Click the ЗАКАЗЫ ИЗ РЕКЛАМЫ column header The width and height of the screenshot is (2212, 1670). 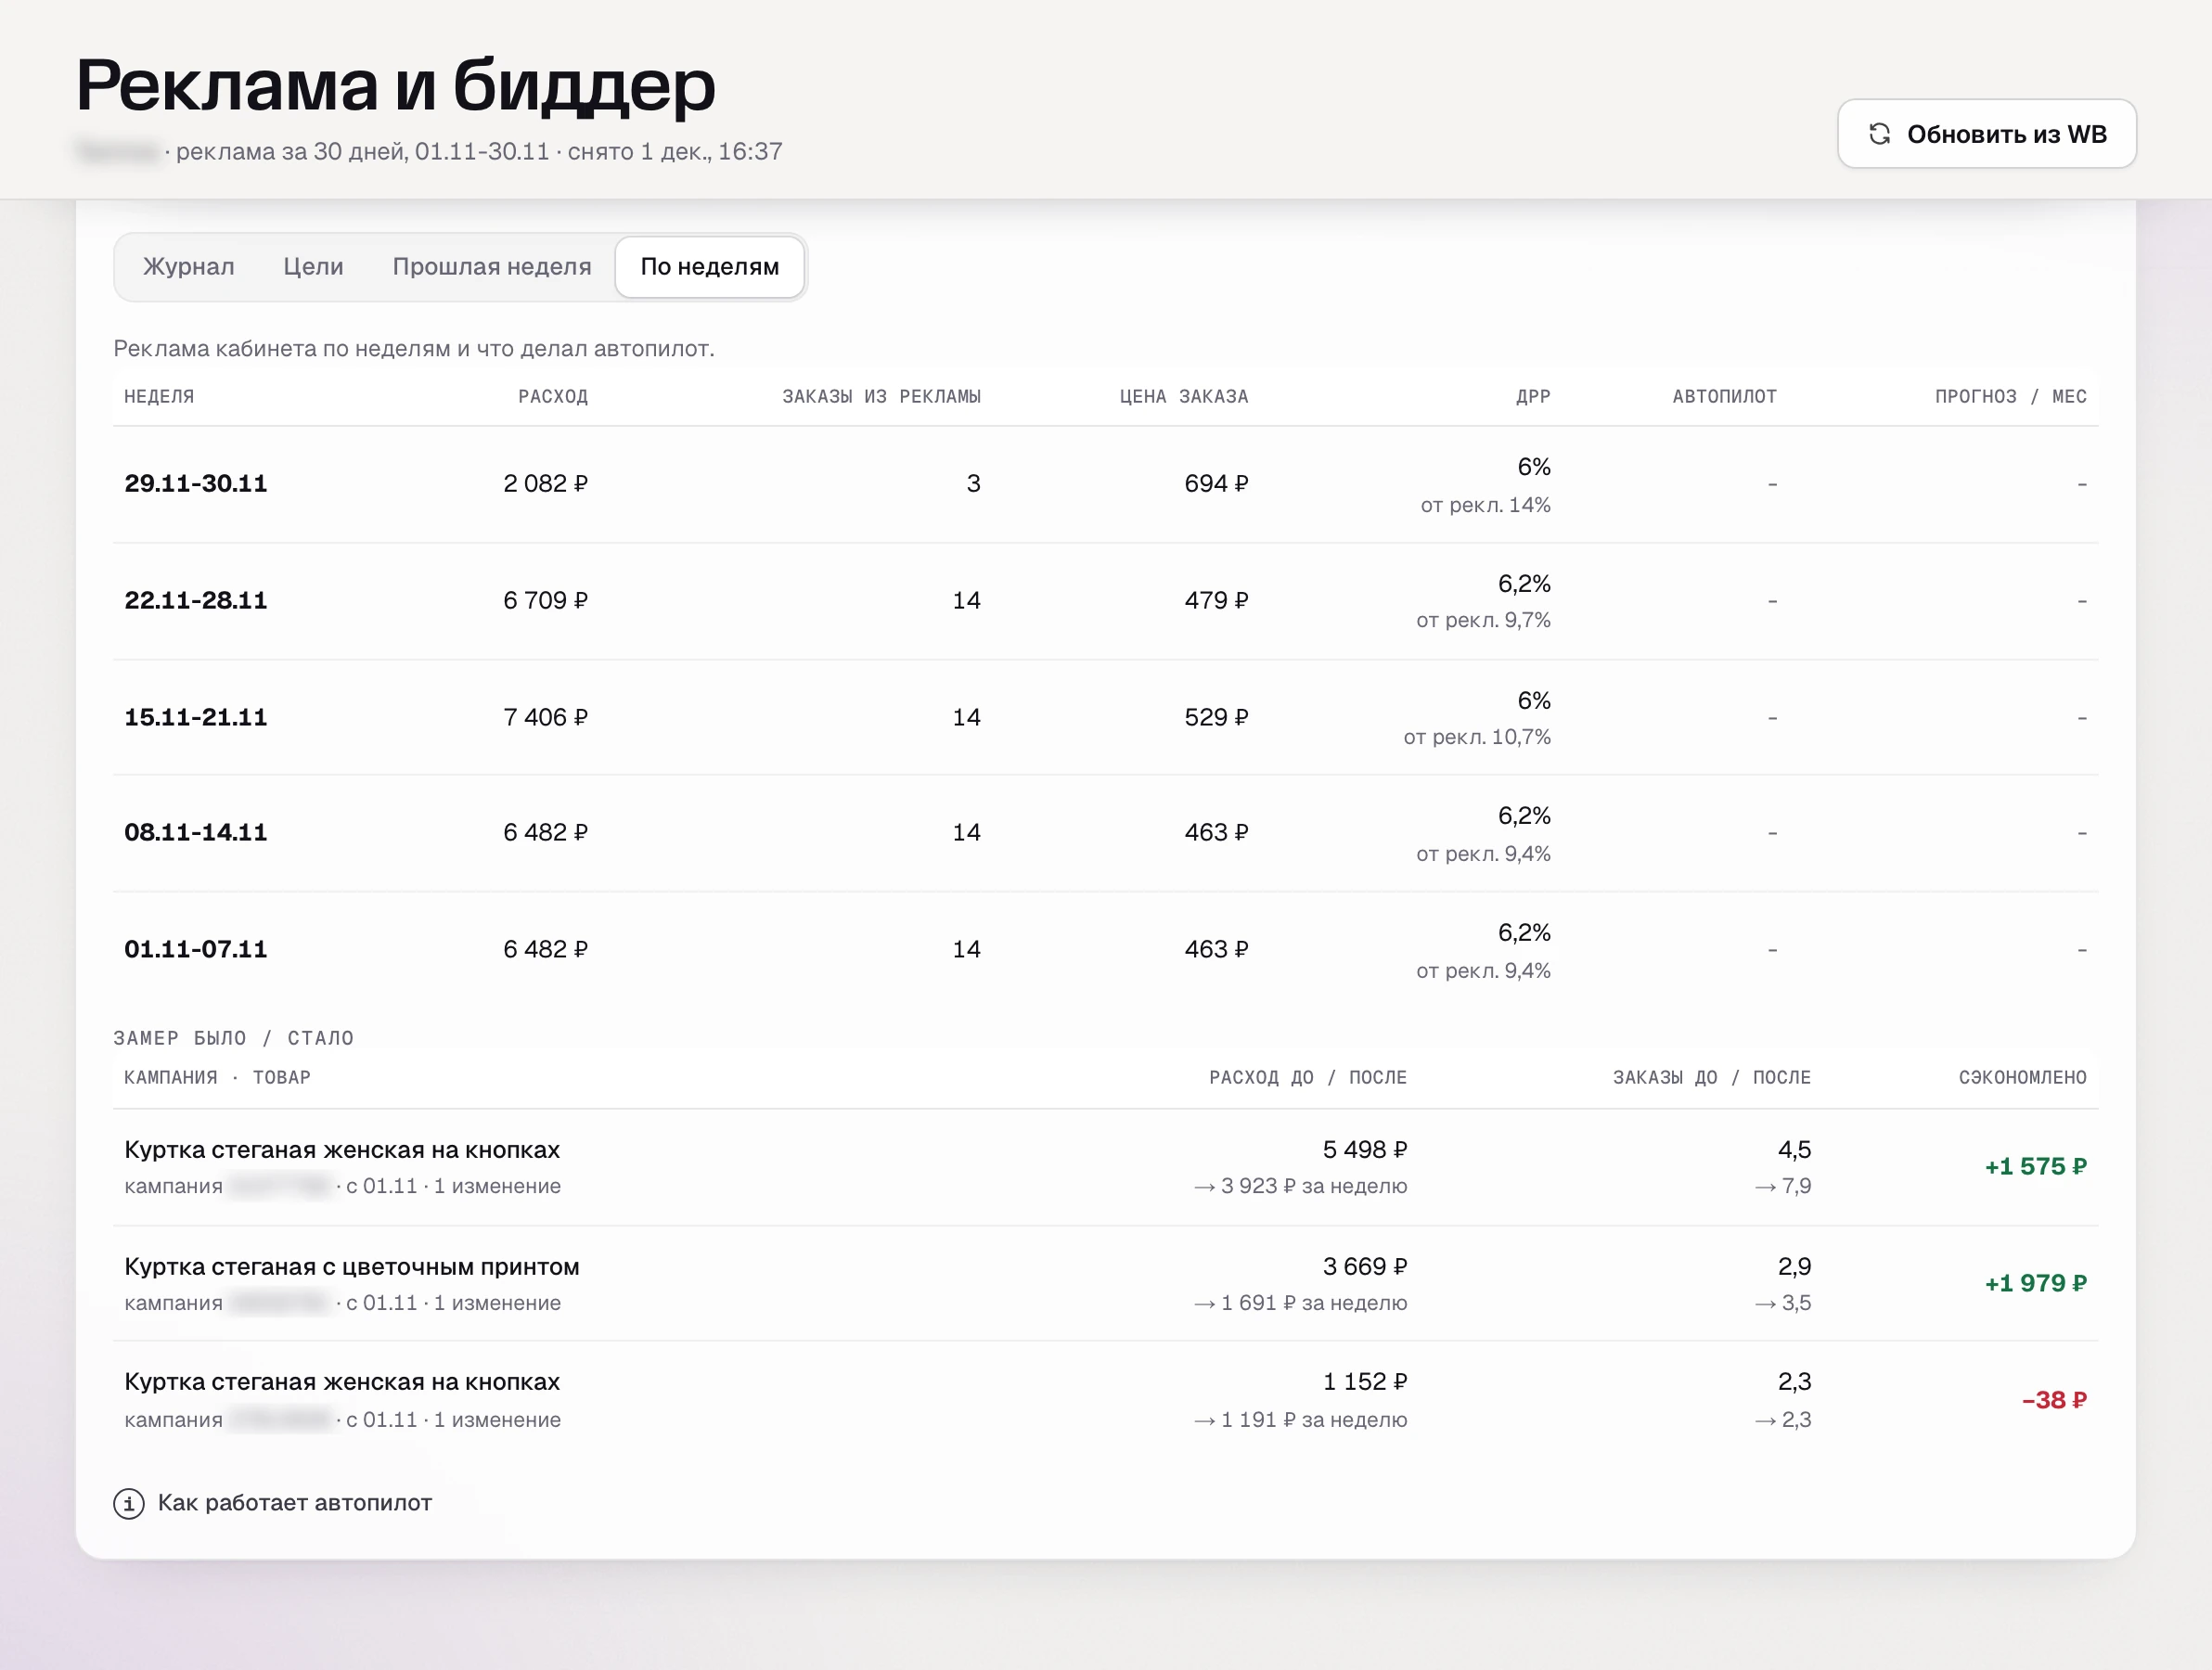(x=881, y=397)
